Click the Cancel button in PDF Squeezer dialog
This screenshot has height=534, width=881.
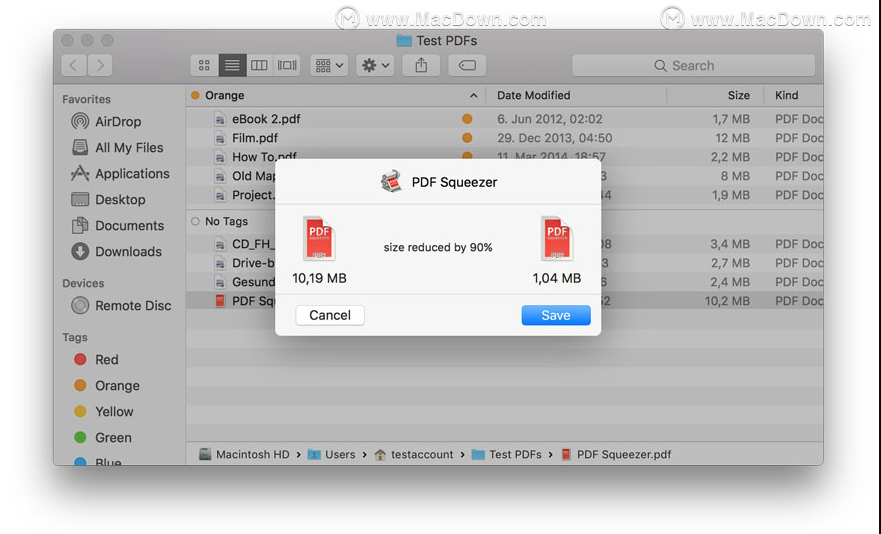click(330, 315)
